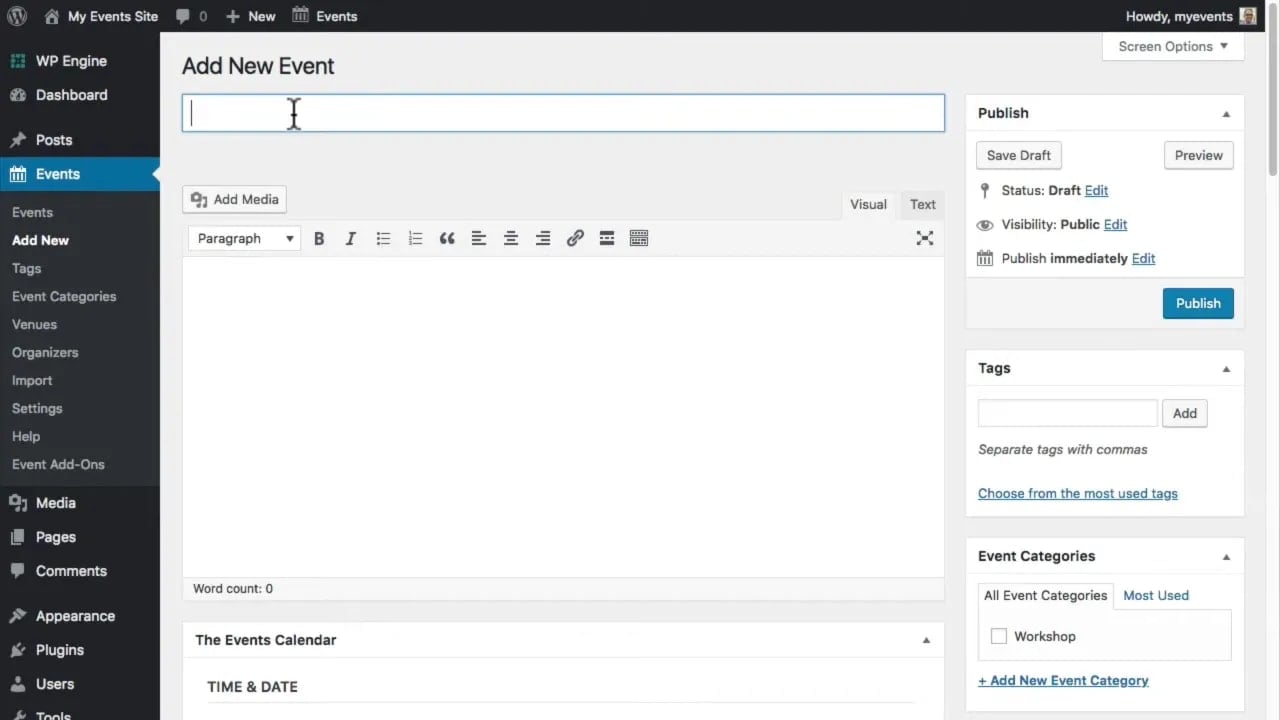Align text center
1280x720 pixels.
[x=511, y=238]
